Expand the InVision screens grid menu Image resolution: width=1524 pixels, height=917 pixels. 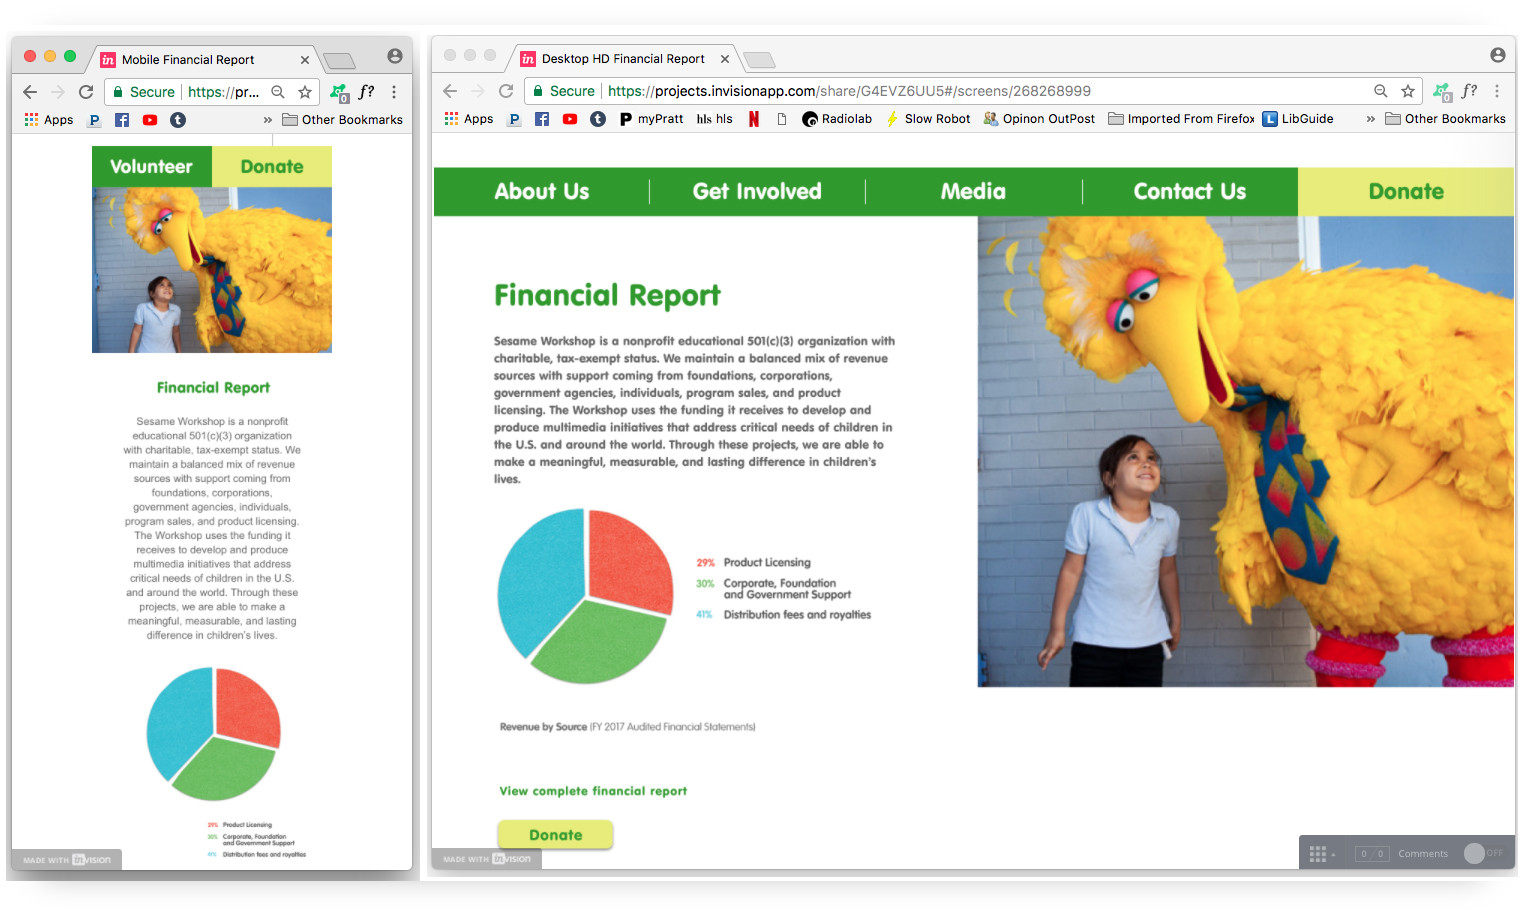[x=1322, y=854]
